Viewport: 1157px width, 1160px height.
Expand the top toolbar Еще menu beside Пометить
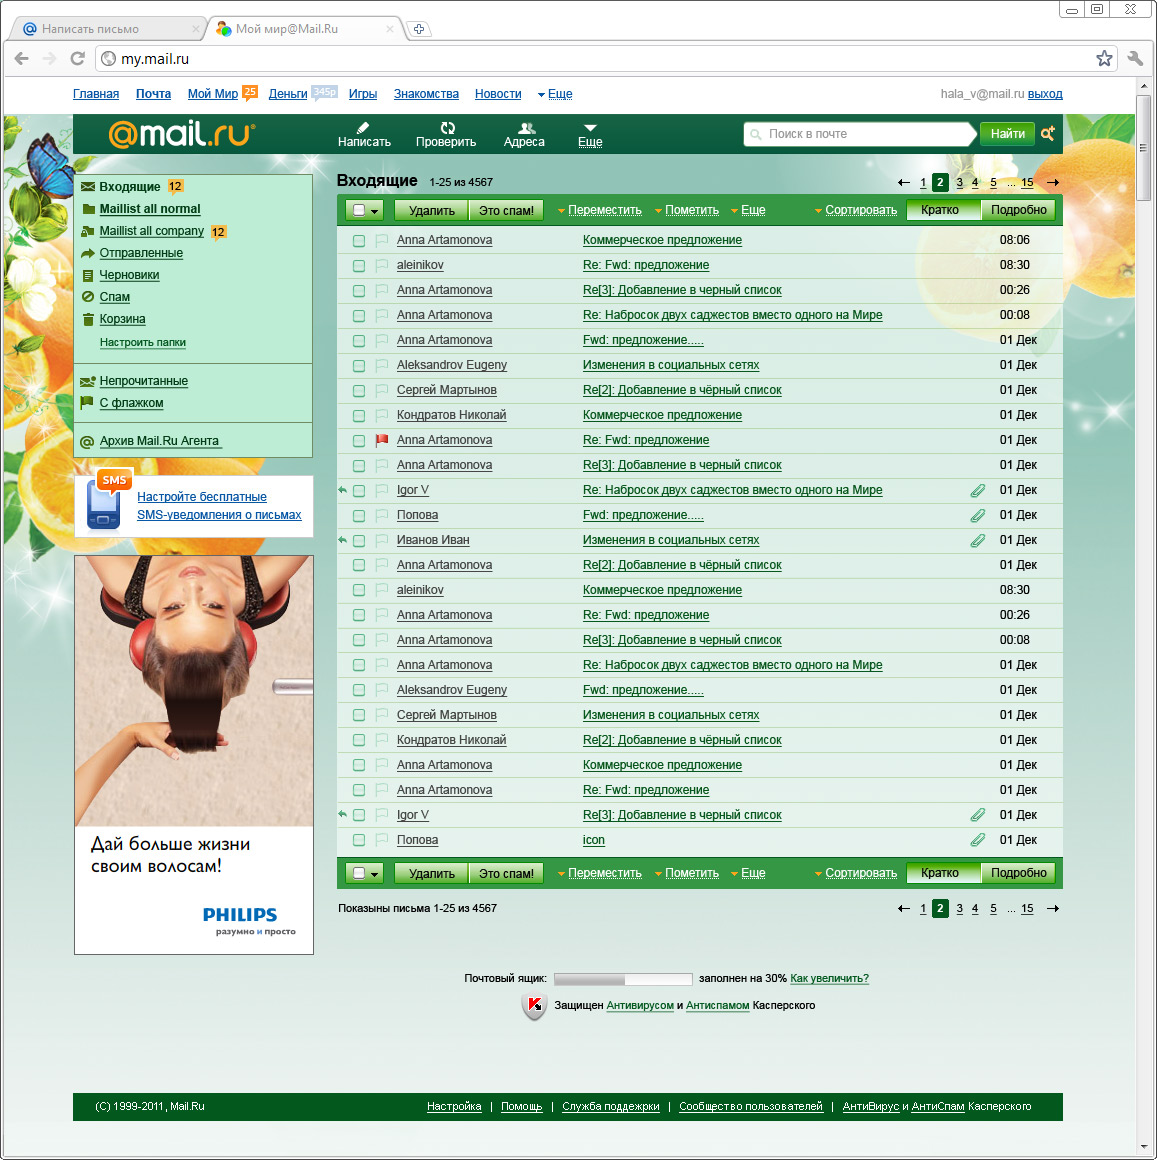point(748,210)
